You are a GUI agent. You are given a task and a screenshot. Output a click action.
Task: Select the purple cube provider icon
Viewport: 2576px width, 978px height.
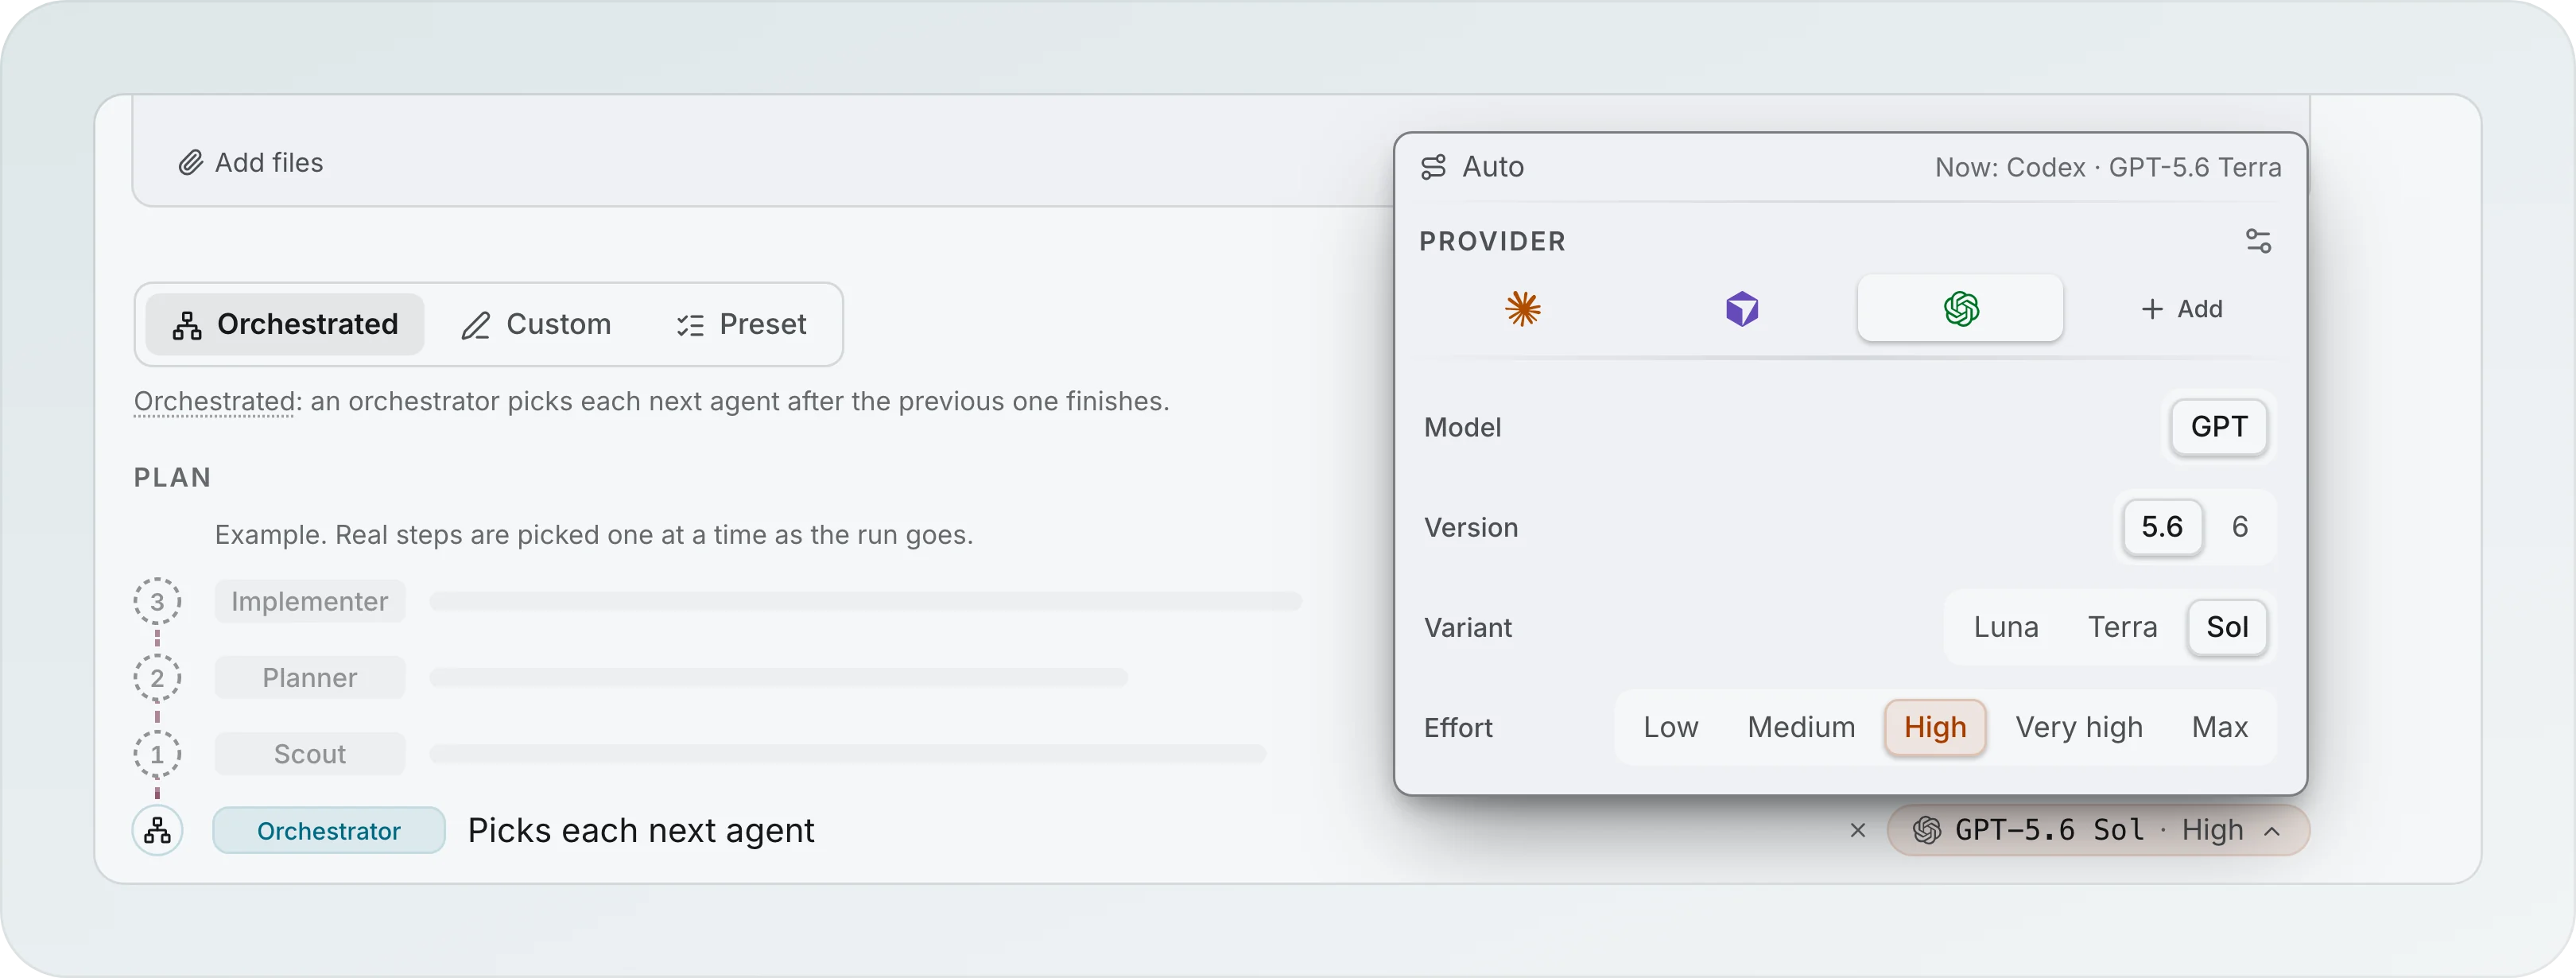pos(1741,309)
